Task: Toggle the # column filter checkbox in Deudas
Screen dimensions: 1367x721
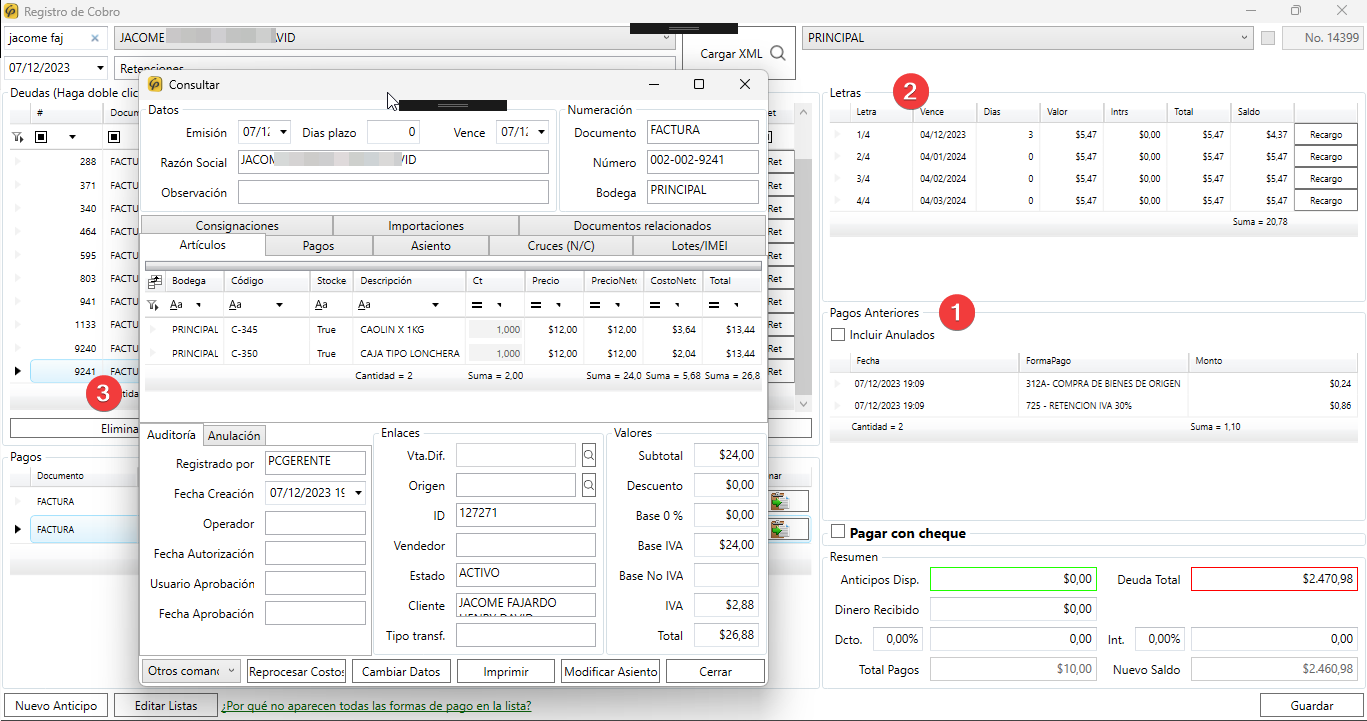Action: click(x=41, y=136)
